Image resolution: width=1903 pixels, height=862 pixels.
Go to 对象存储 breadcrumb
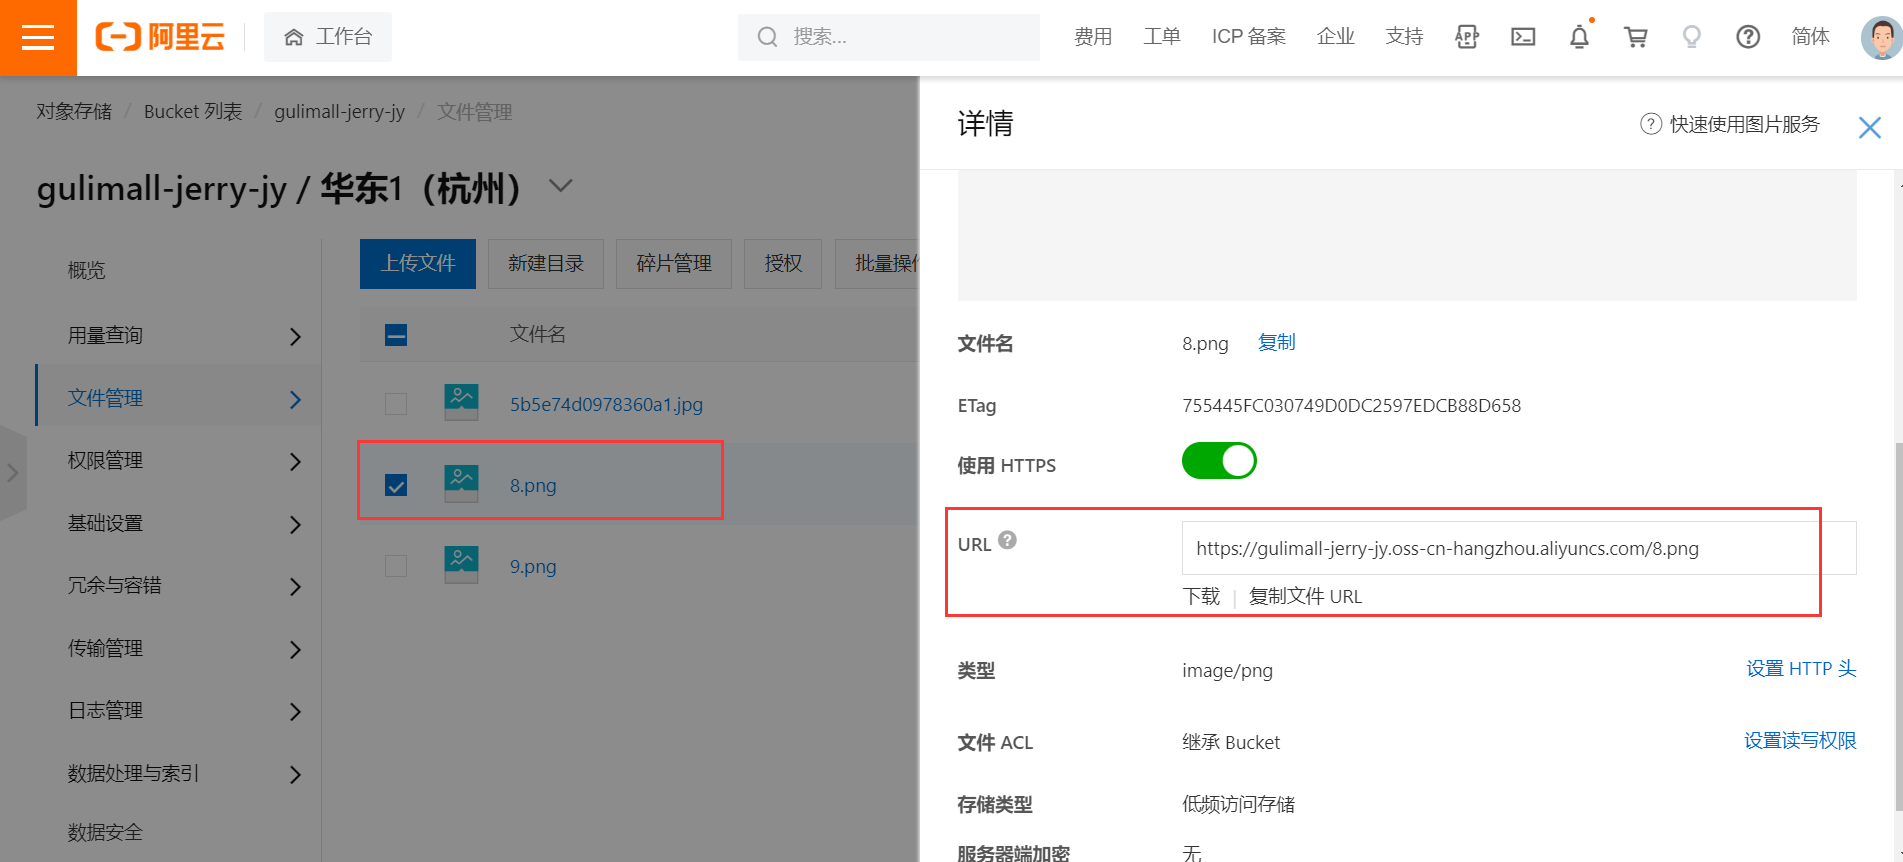pyautogui.click(x=74, y=112)
